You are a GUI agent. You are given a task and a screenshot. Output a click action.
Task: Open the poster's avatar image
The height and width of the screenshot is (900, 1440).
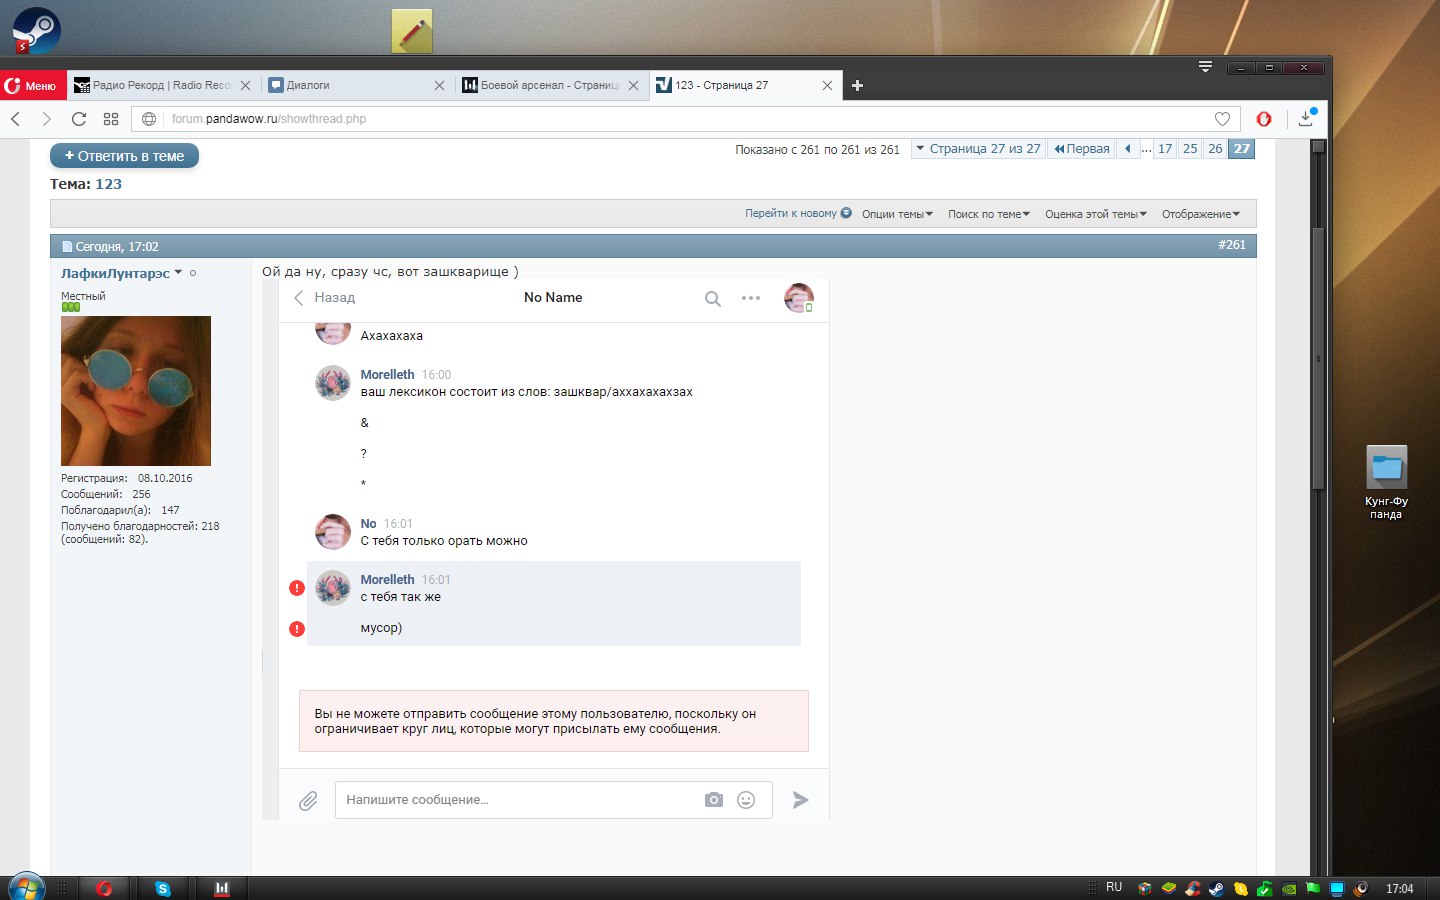coord(136,391)
